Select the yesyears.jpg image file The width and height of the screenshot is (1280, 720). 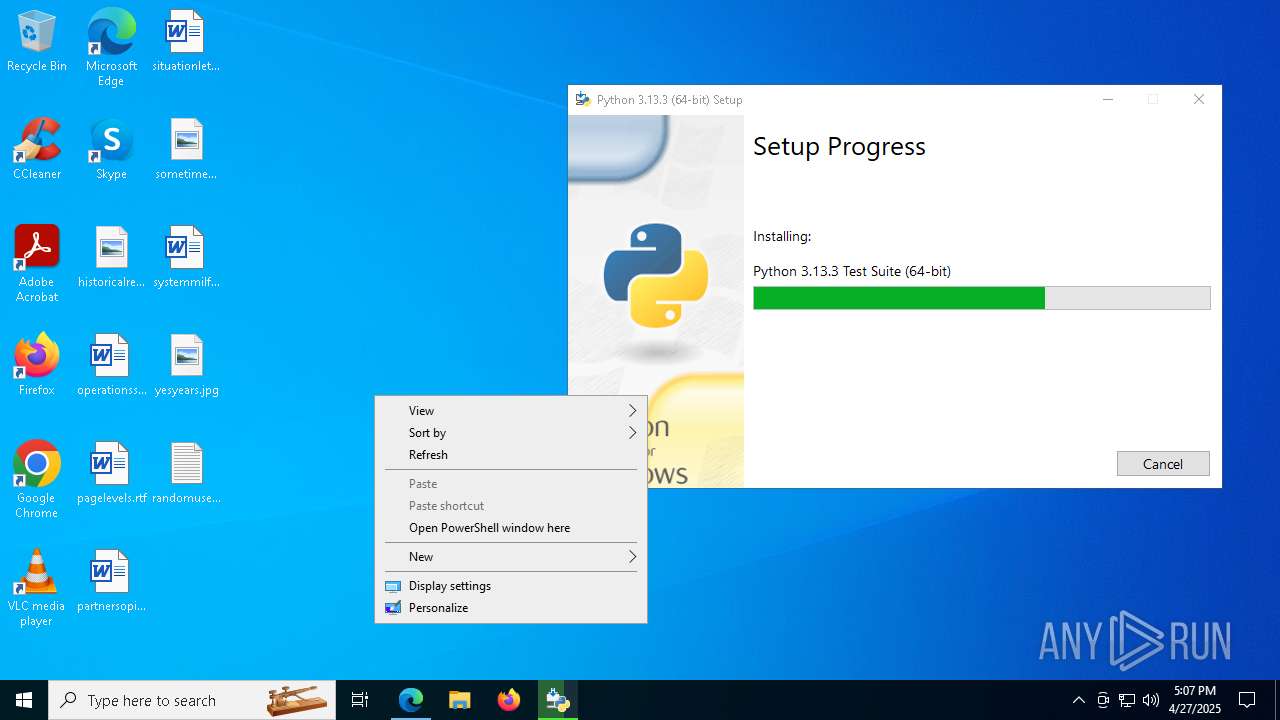pyautogui.click(x=186, y=366)
